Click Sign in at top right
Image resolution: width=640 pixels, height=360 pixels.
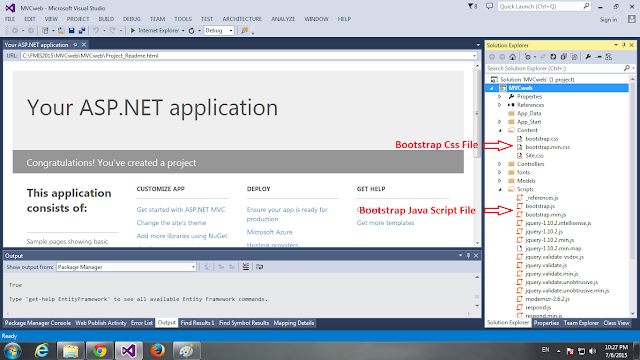pos(608,20)
